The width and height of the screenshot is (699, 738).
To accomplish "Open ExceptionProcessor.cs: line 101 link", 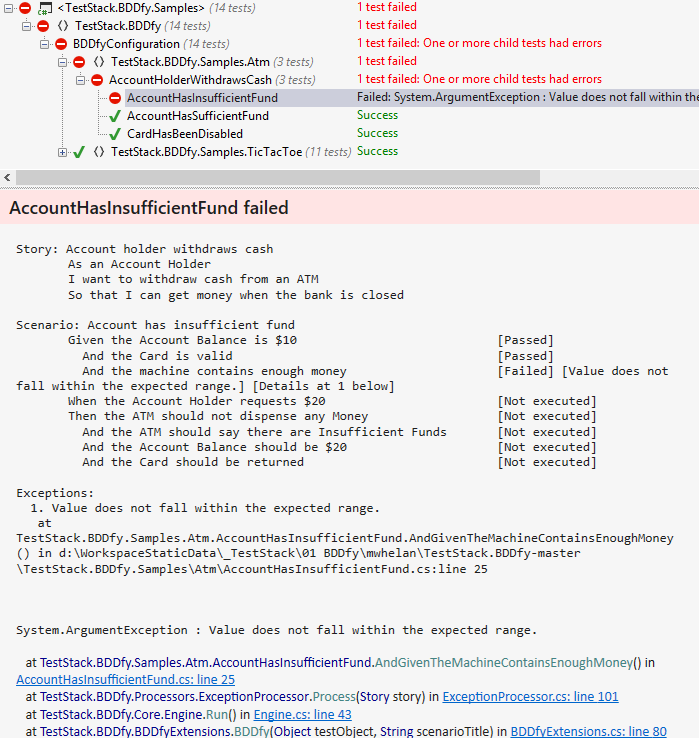I will click(x=530, y=696).
